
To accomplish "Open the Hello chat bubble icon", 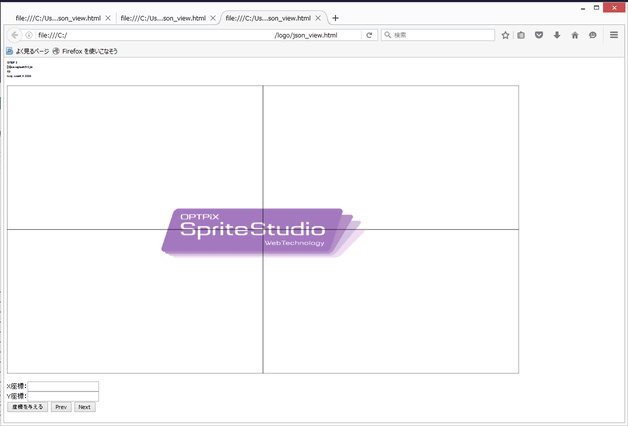I will [x=593, y=35].
